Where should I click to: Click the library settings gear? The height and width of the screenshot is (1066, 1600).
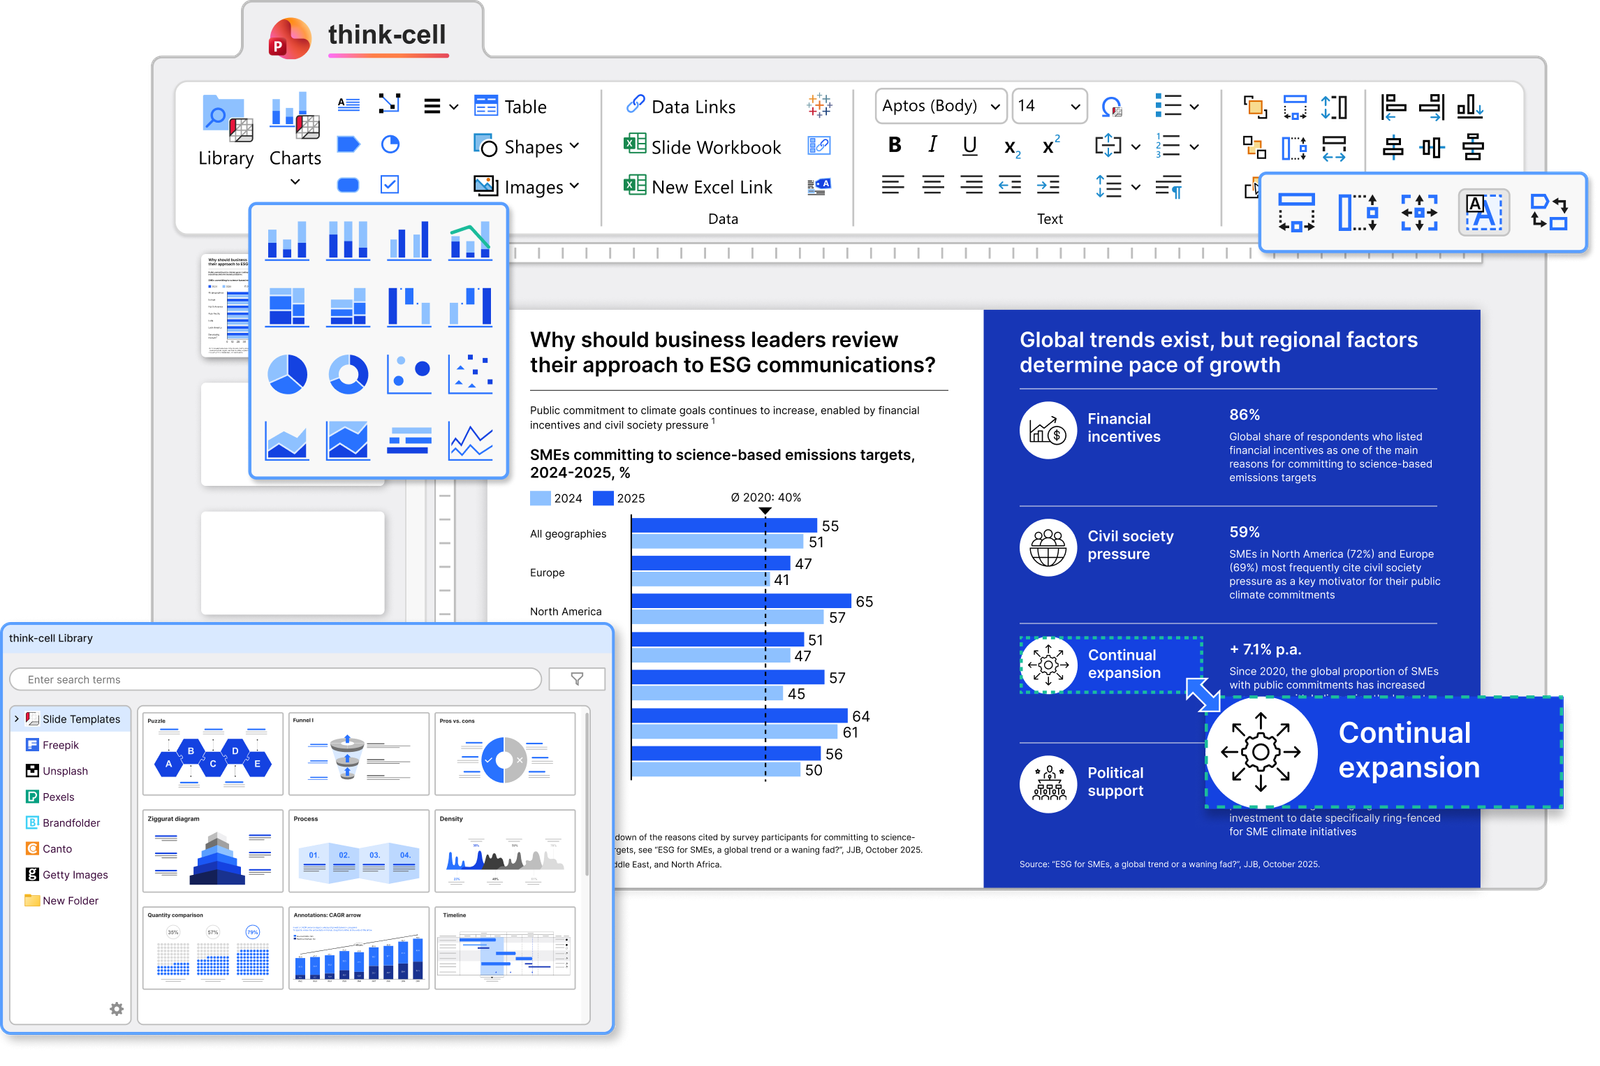(117, 1009)
